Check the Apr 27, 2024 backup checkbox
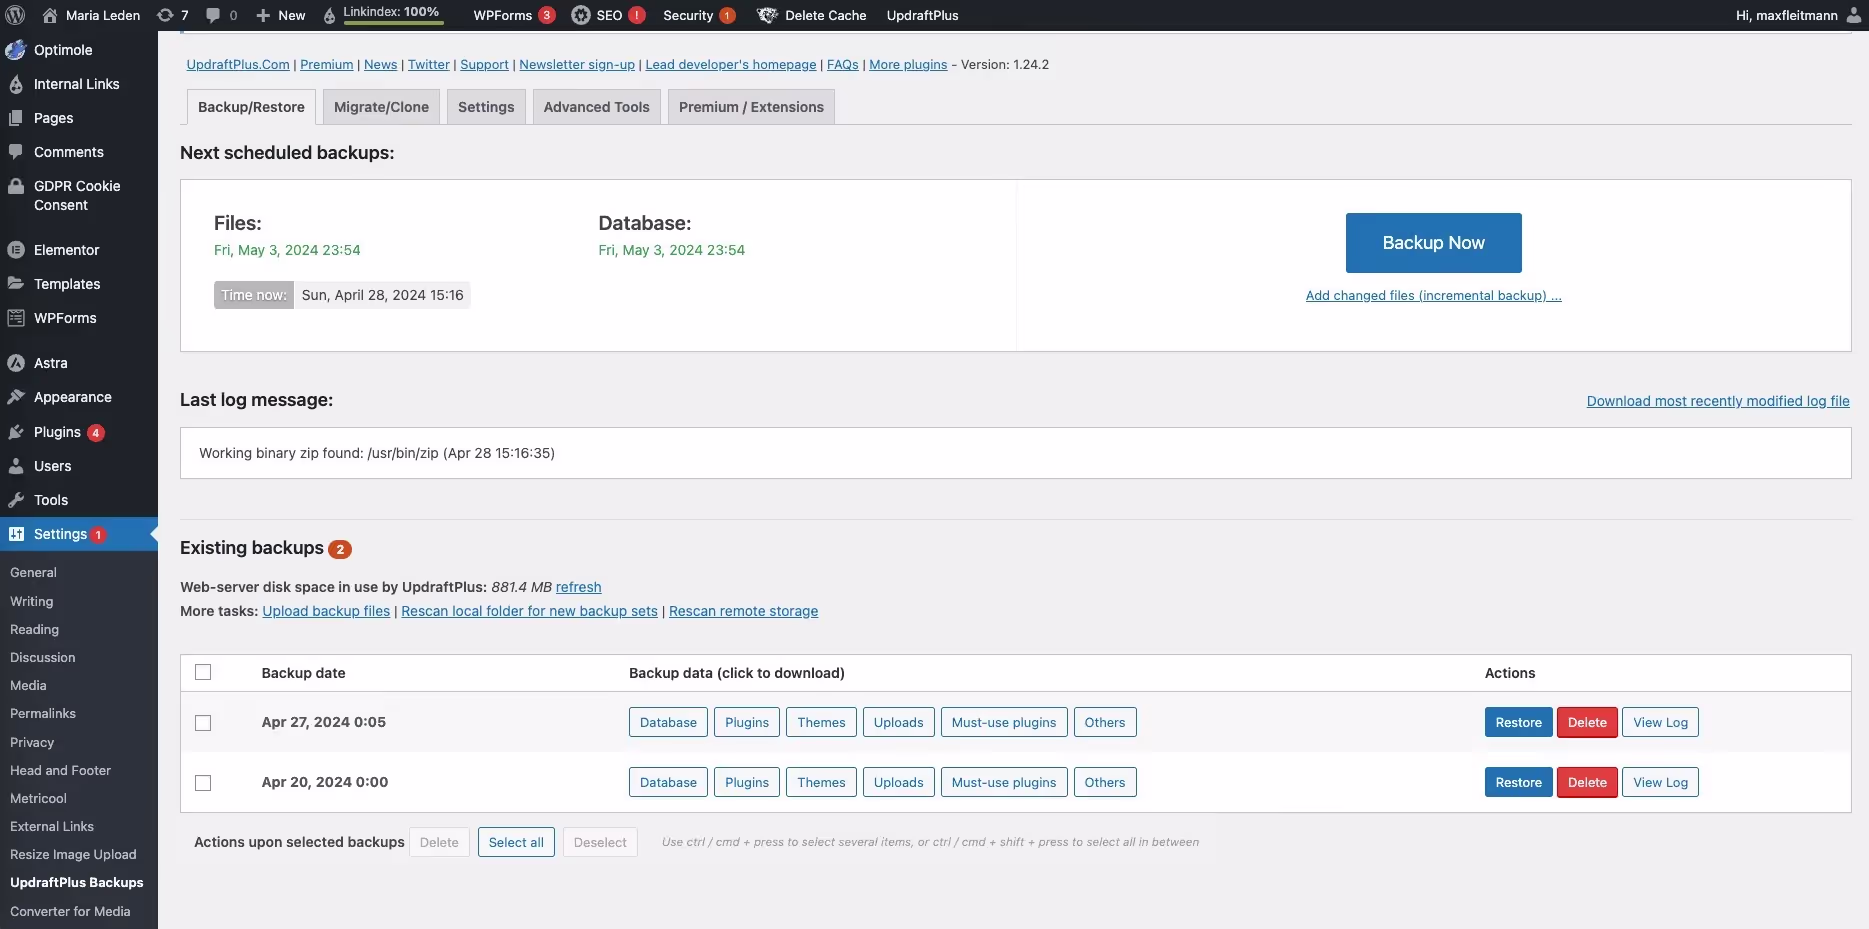This screenshot has height=929, width=1869. point(203,723)
